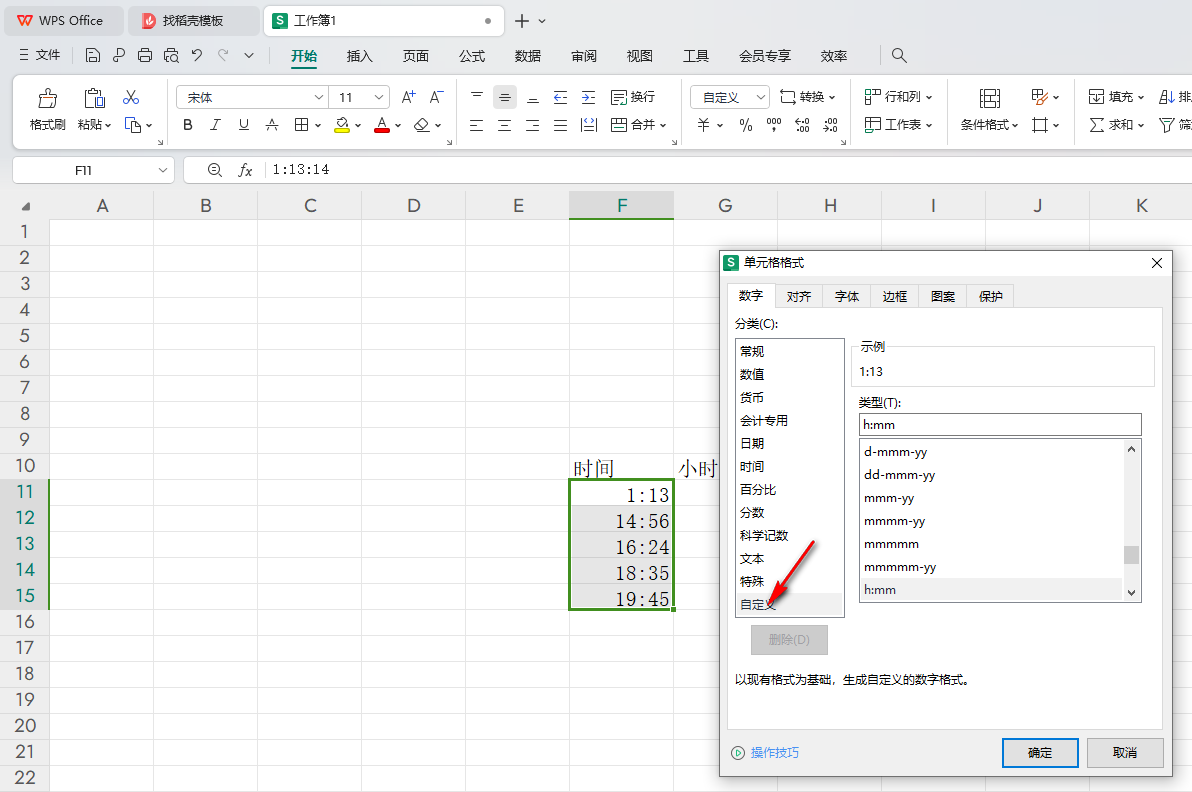Click the scissors Cut icon
1192x792 pixels.
point(131,98)
